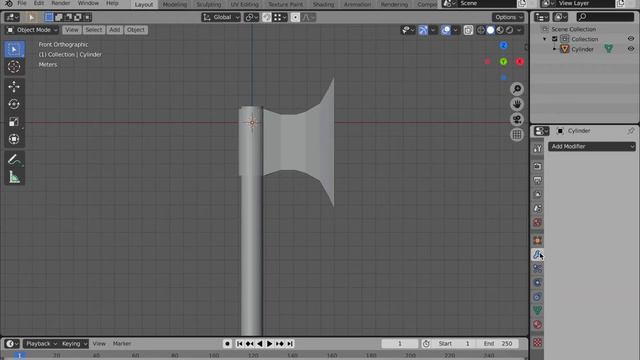Open Physics properties tab
The image size is (640, 360).
pos(538,282)
